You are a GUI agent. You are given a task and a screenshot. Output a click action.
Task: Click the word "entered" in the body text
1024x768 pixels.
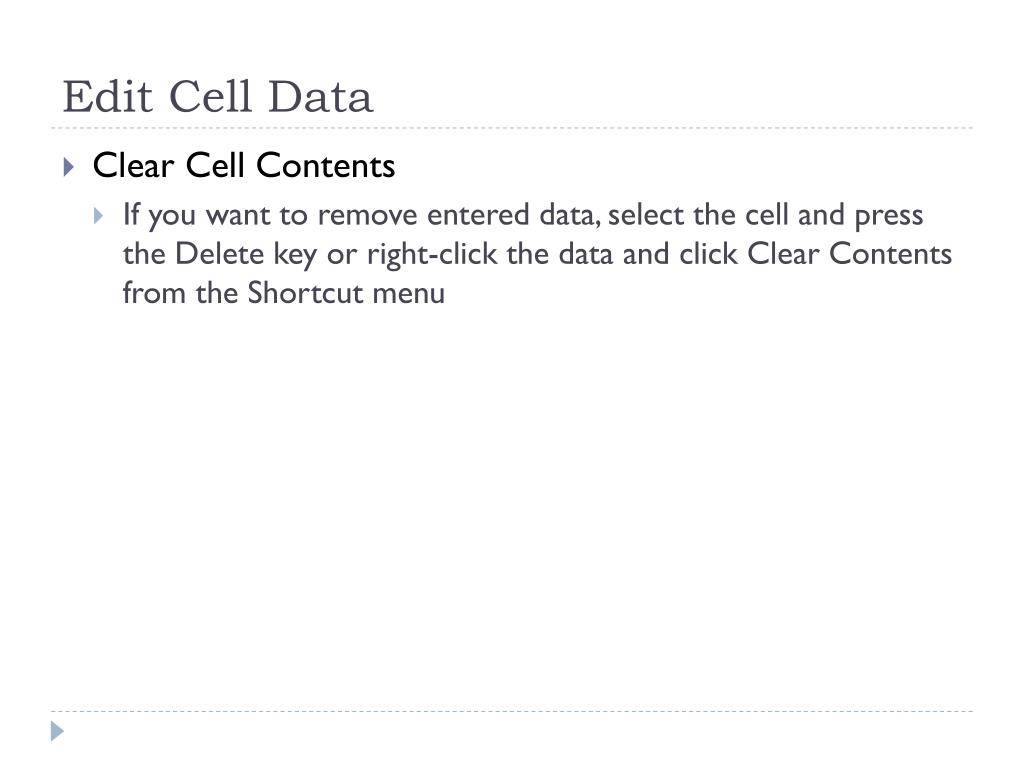tap(478, 215)
